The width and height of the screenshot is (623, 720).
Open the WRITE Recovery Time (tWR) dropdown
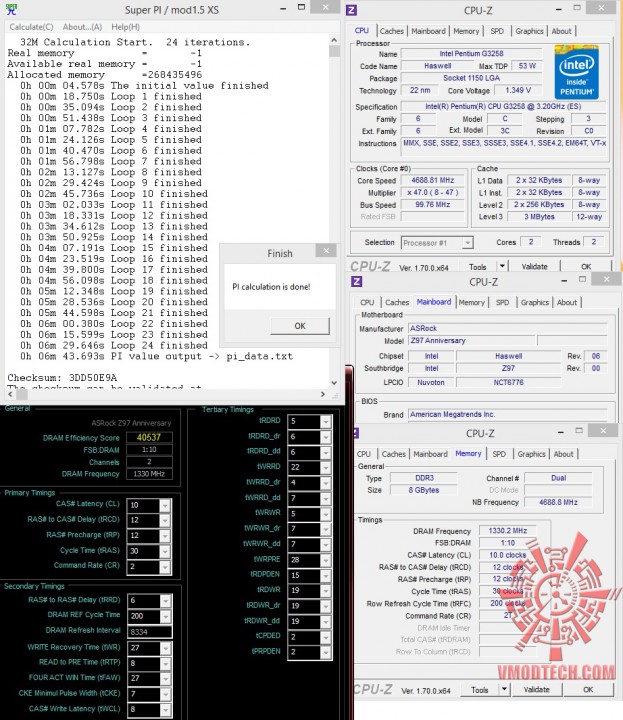[165, 648]
